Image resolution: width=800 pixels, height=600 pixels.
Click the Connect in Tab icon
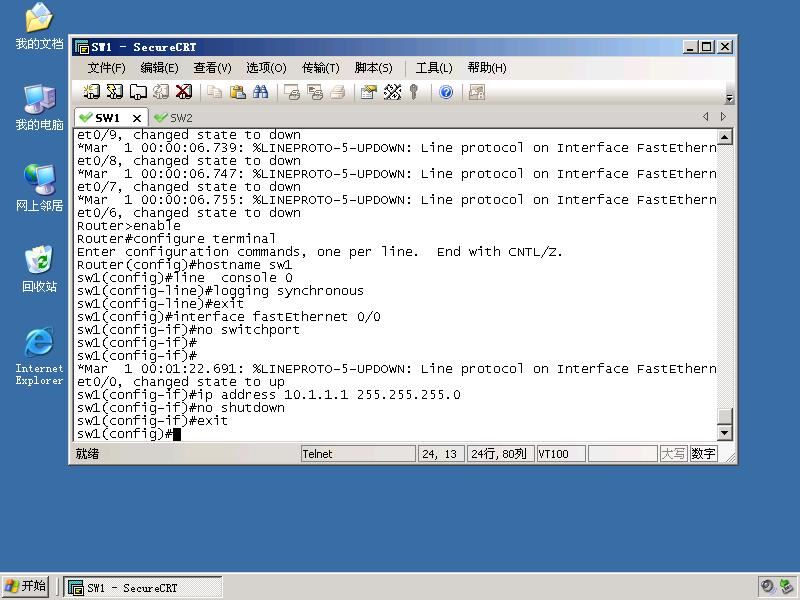[x=138, y=92]
